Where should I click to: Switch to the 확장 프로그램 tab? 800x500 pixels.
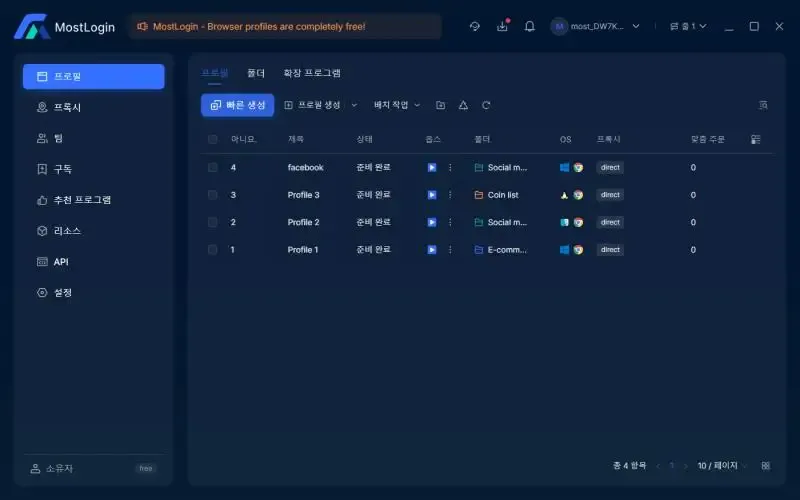[312, 73]
